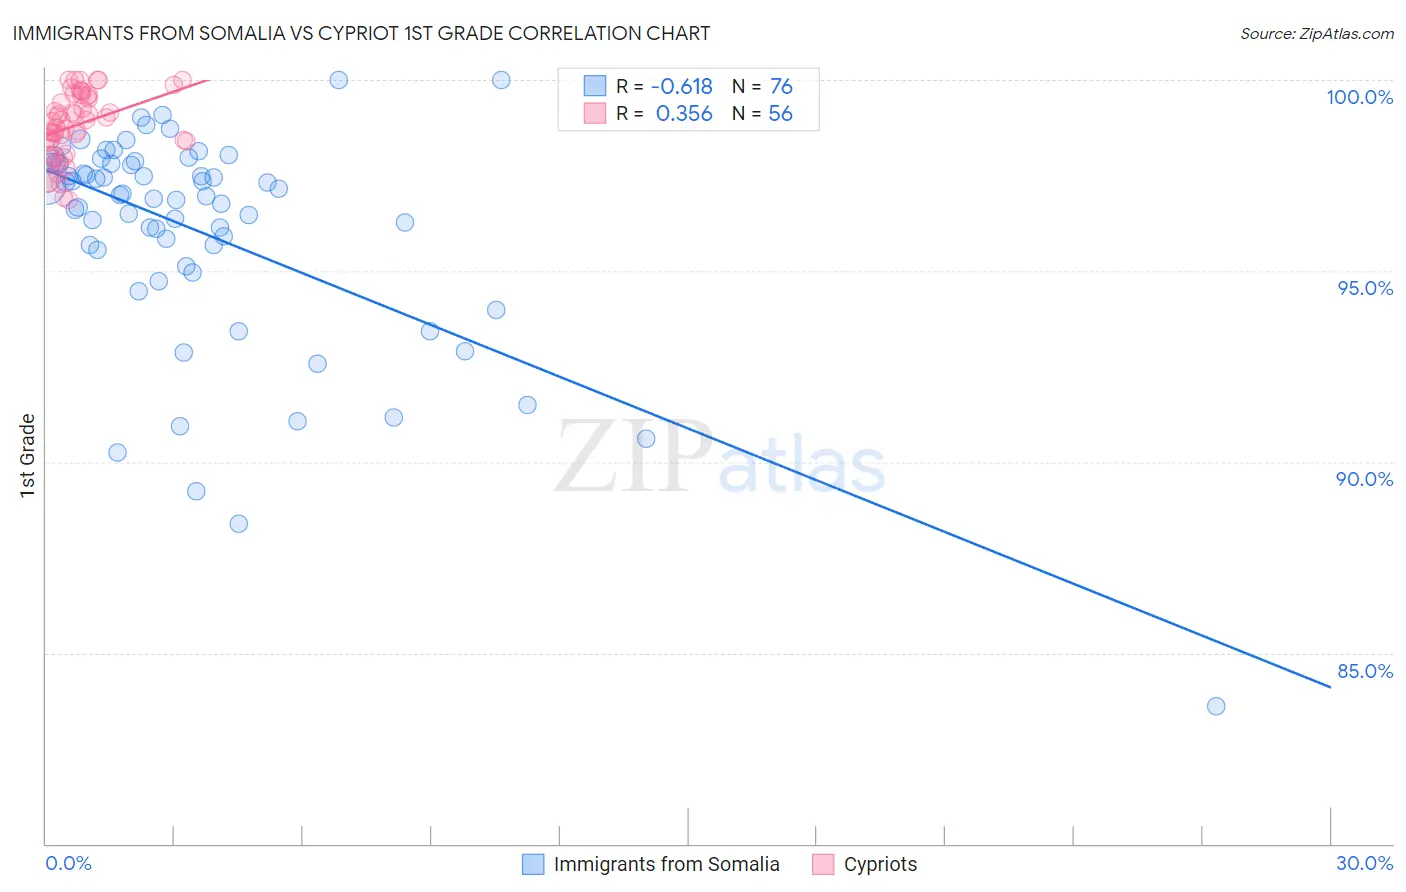Click the 1st Grade axis title

tap(28, 455)
